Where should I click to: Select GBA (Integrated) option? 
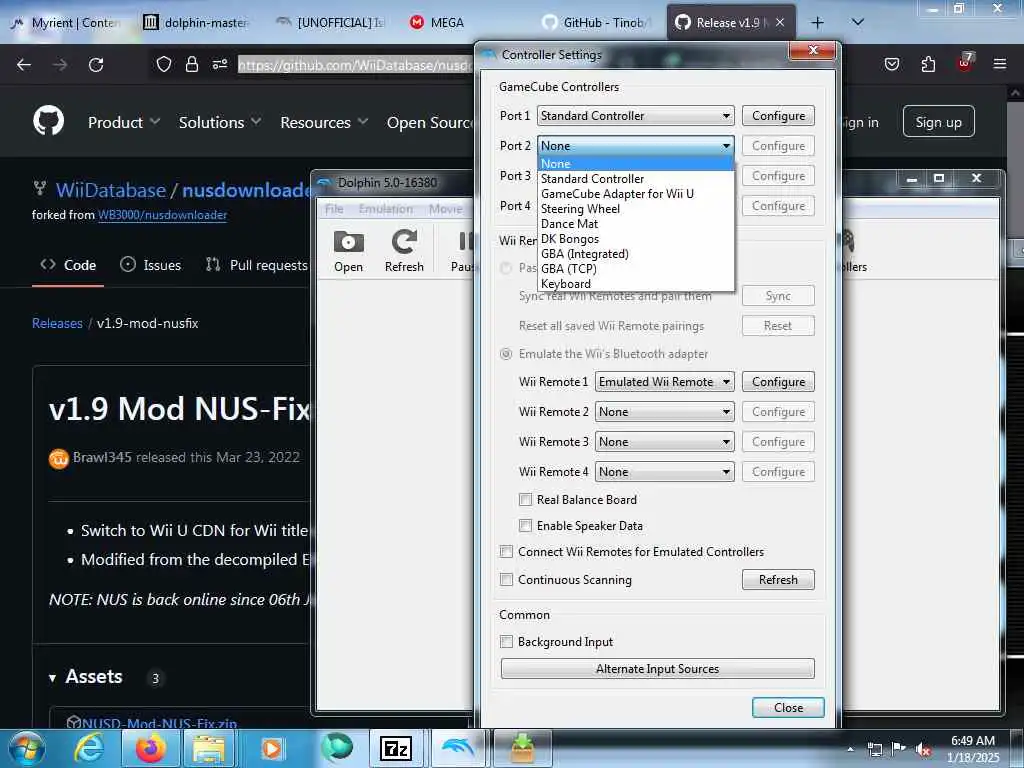[x=635, y=254]
